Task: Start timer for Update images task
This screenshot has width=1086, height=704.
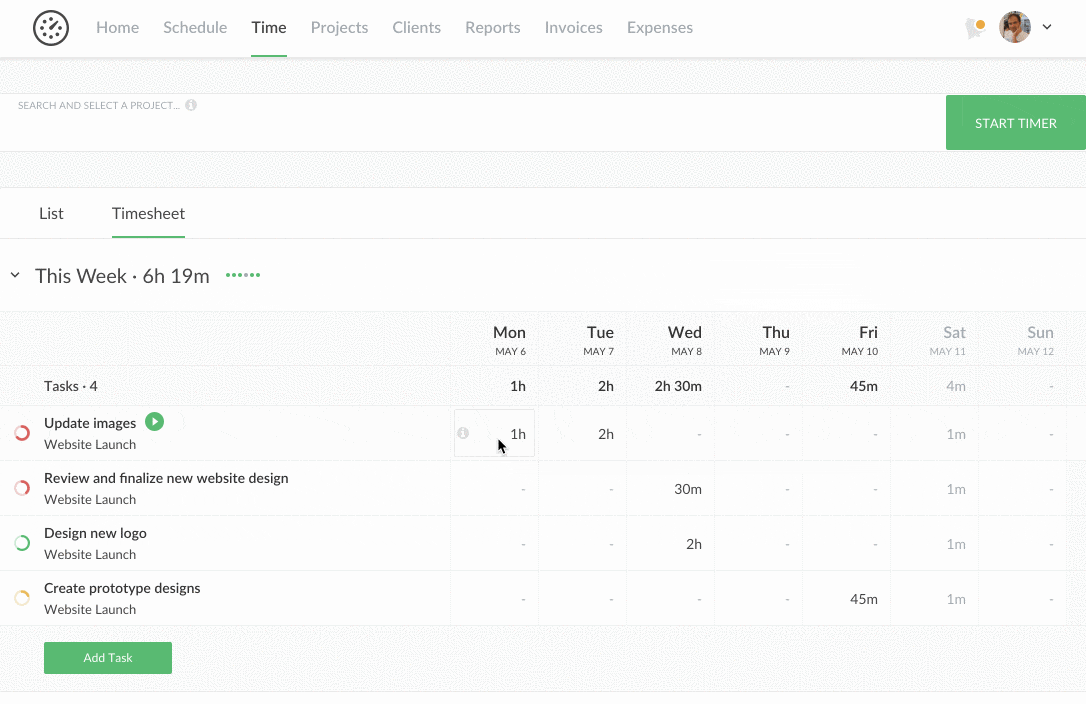Action: pyautogui.click(x=154, y=422)
